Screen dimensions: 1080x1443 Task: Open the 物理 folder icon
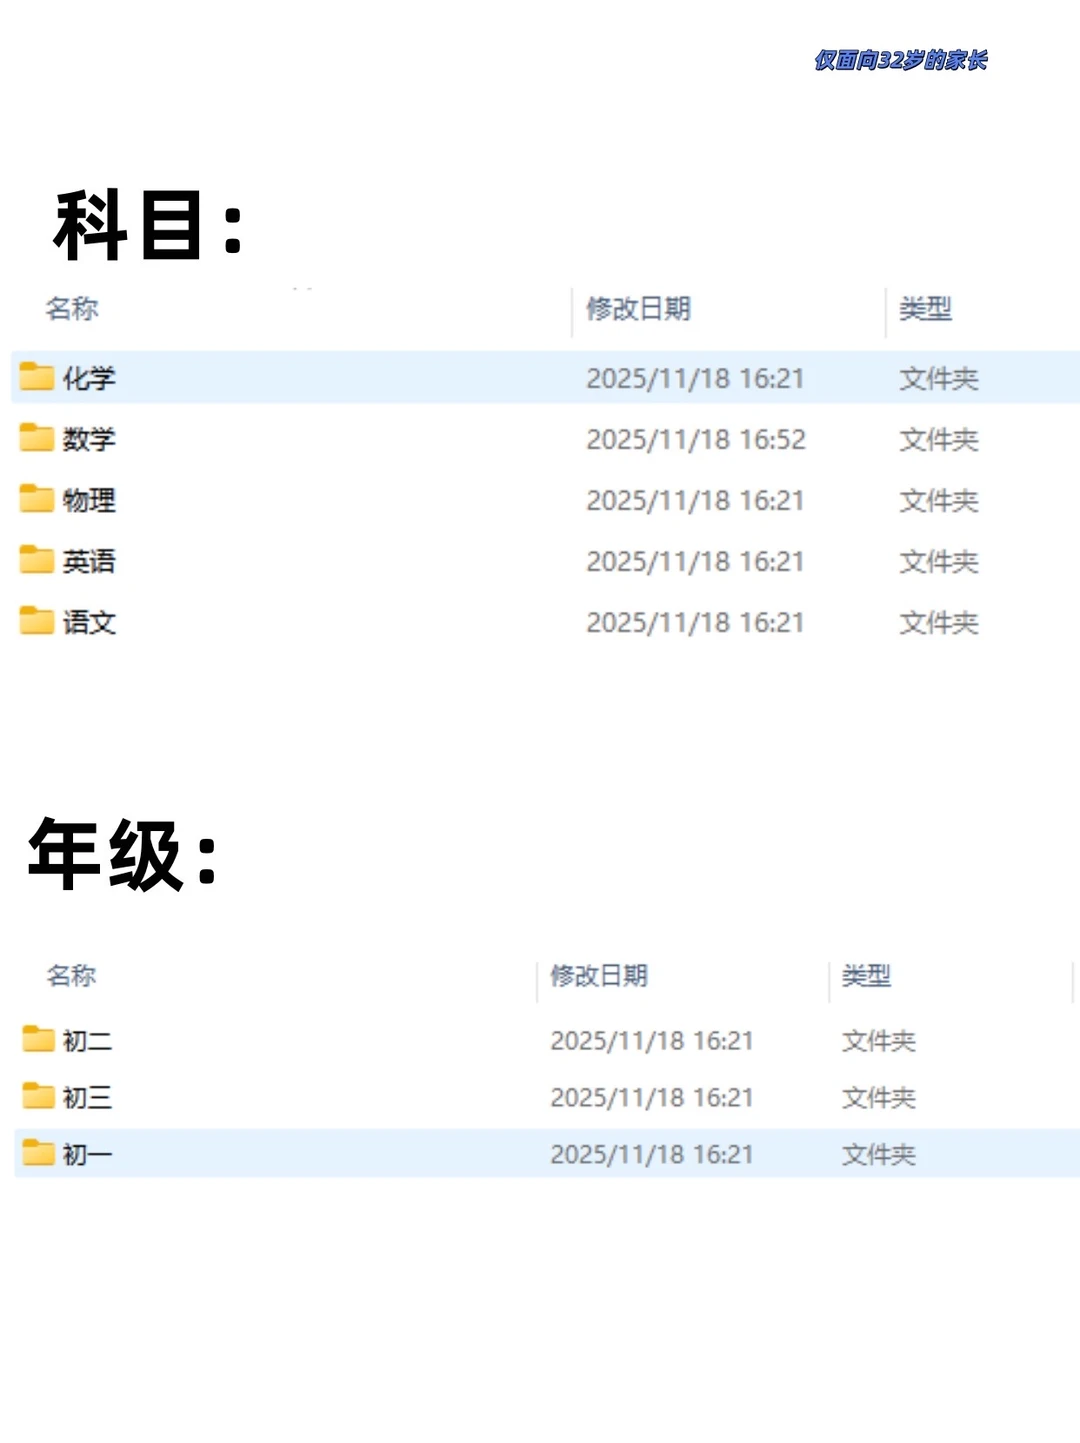click(x=34, y=500)
